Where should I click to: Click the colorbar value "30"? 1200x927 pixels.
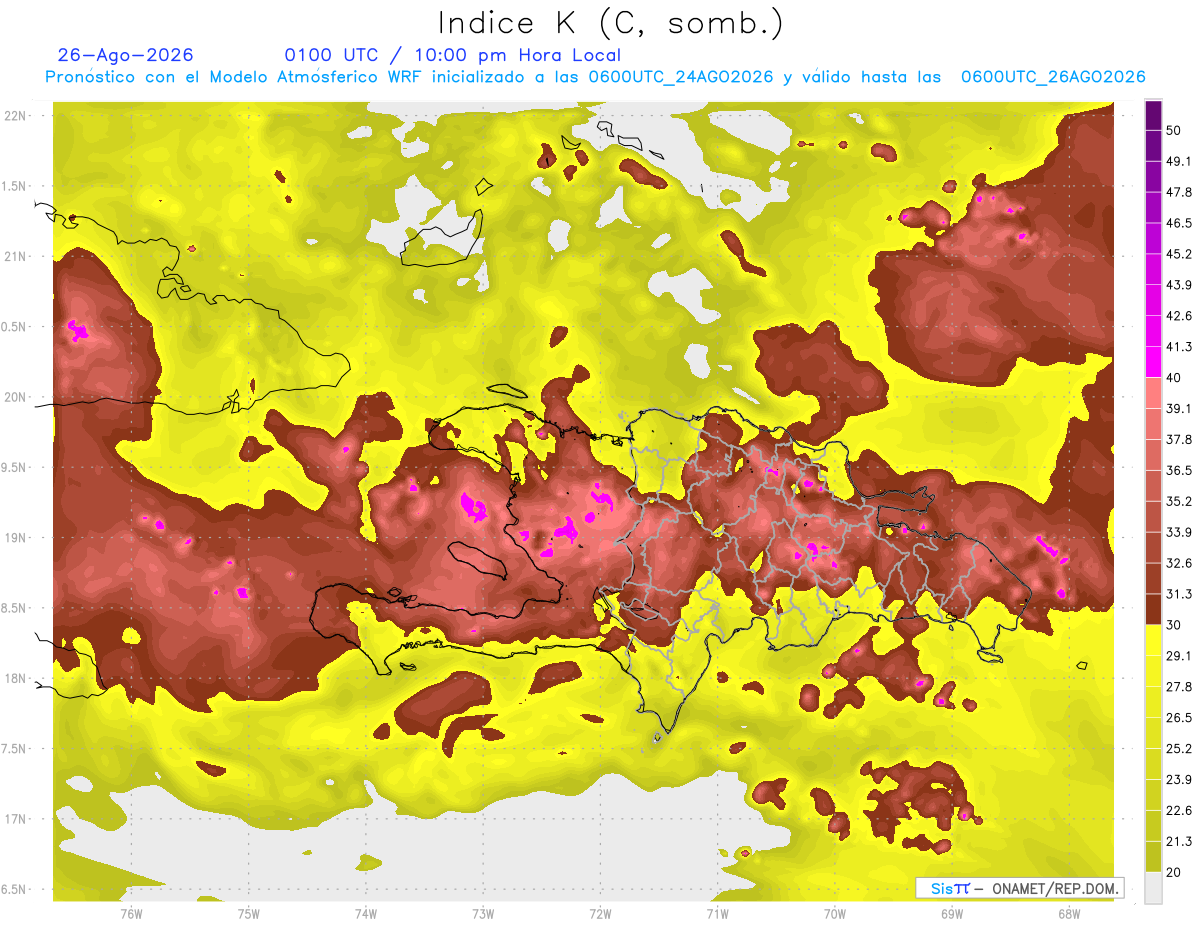(x=1176, y=625)
